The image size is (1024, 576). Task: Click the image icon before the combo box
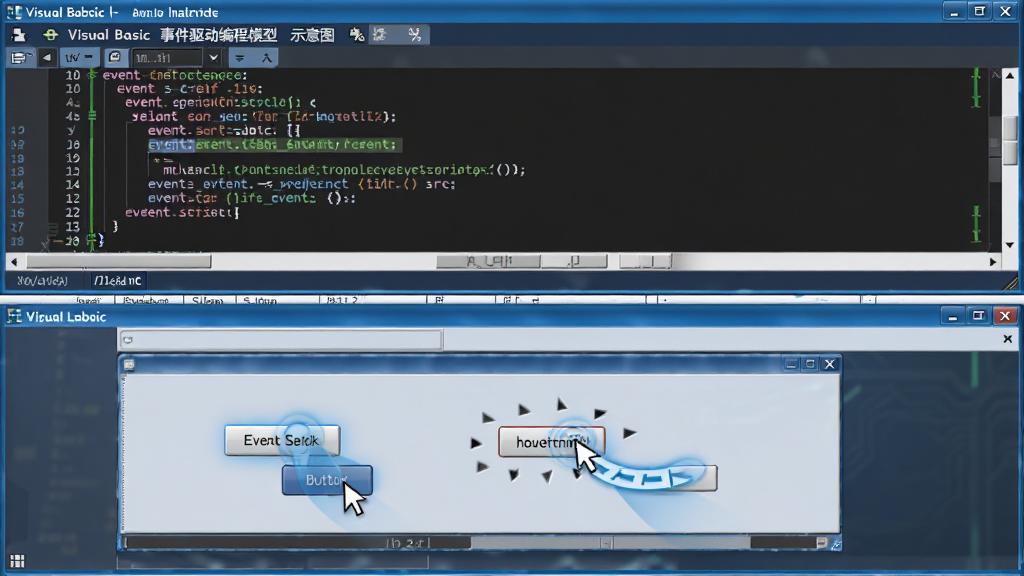114,57
